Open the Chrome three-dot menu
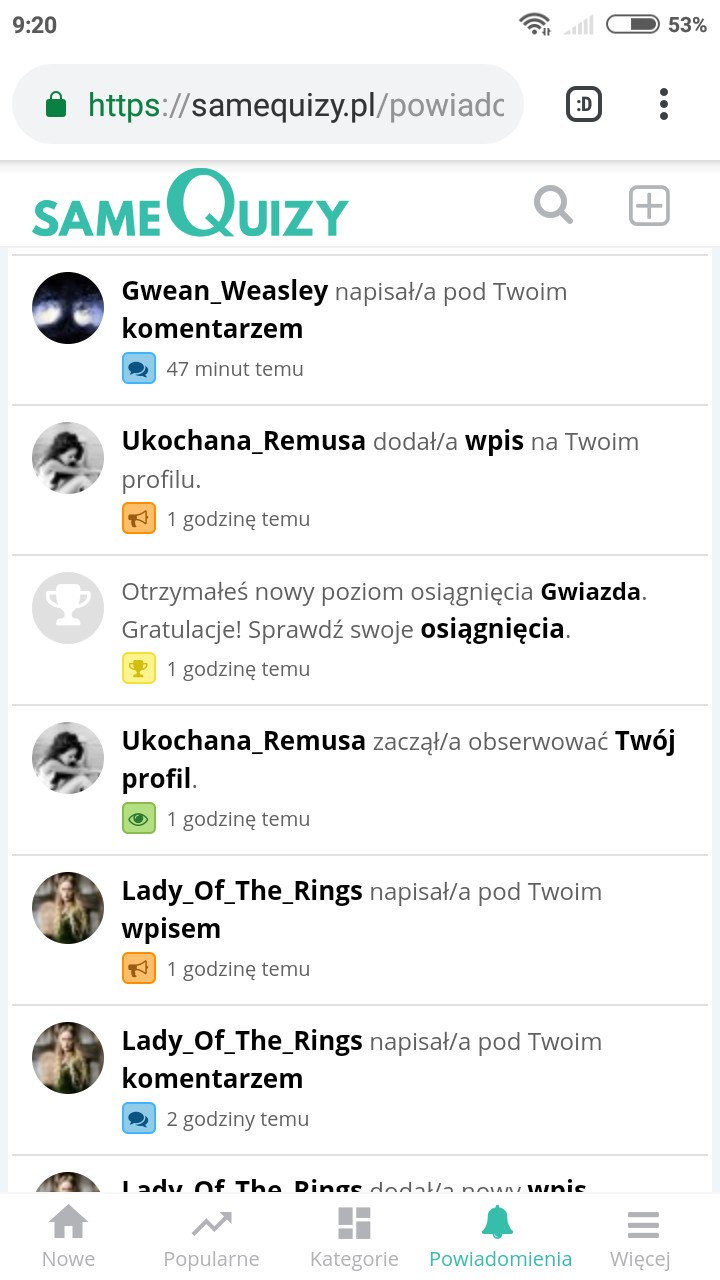 click(x=664, y=104)
